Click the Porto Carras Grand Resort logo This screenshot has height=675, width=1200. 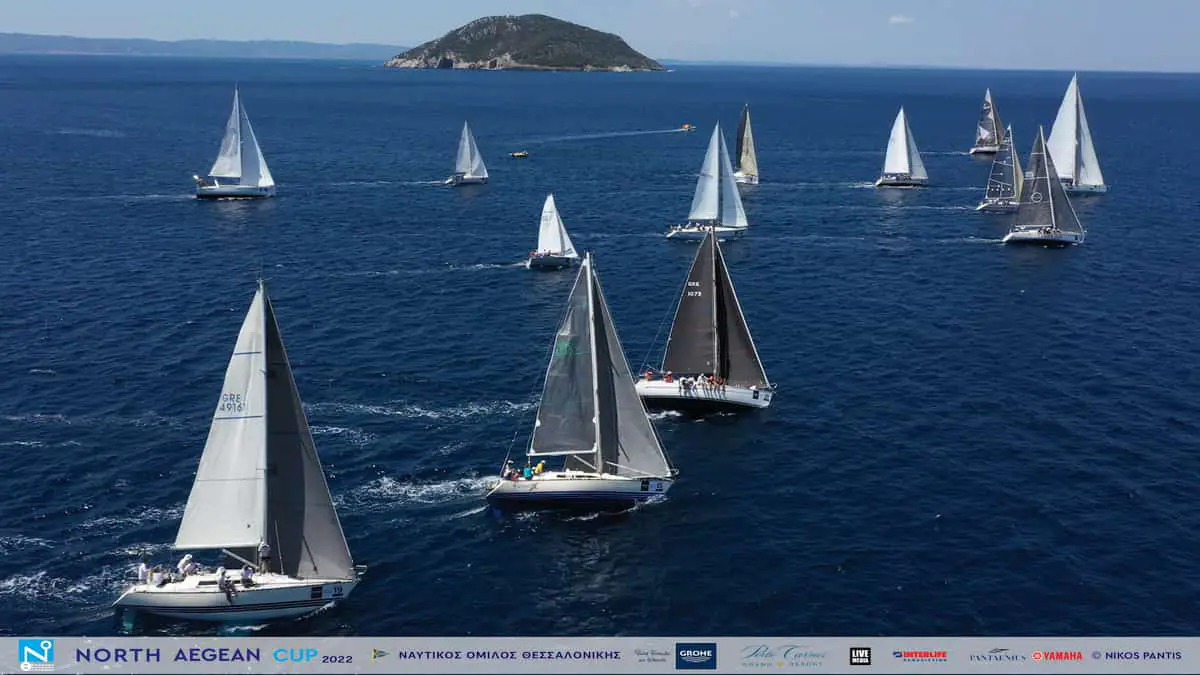click(x=783, y=655)
